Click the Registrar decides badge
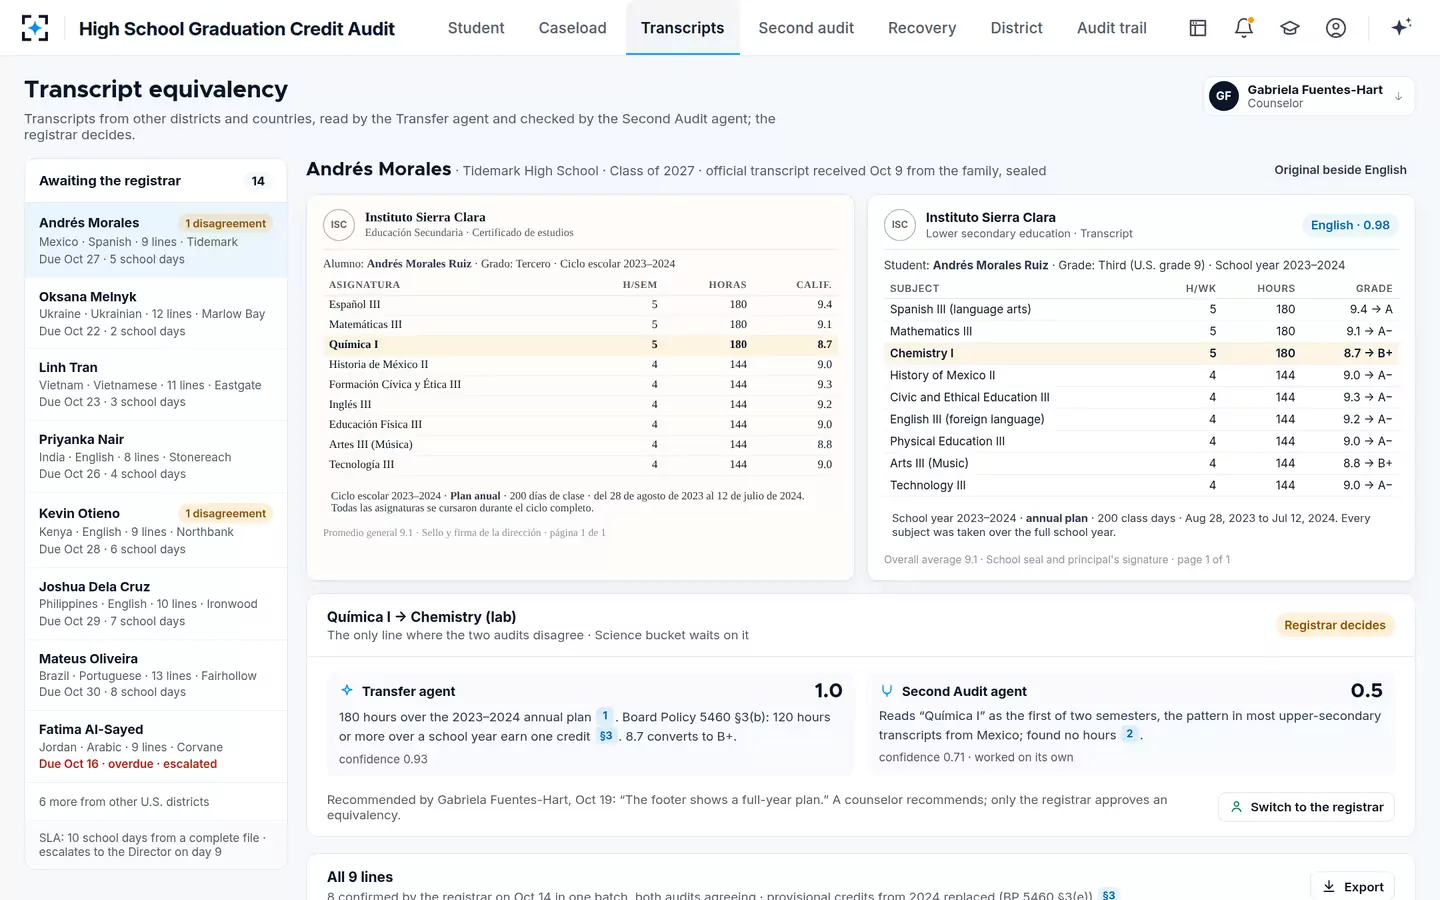The height and width of the screenshot is (900, 1440). 1335,625
